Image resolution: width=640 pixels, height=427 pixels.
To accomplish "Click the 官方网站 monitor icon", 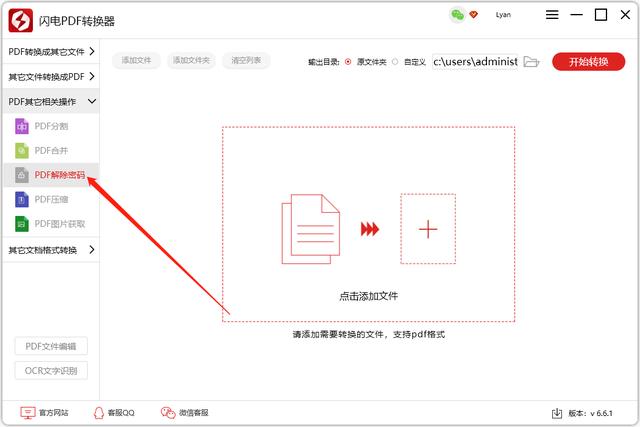I will coord(28,413).
